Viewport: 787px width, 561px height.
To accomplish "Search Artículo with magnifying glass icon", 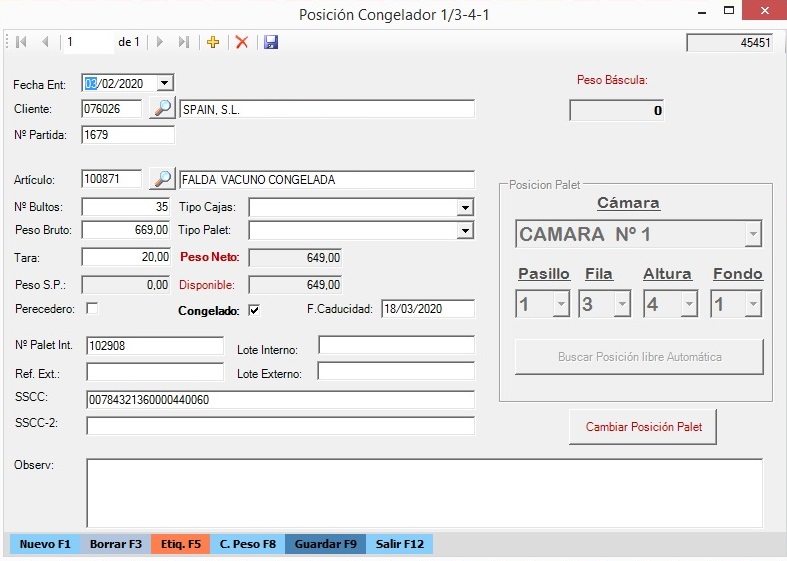I will point(161,179).
